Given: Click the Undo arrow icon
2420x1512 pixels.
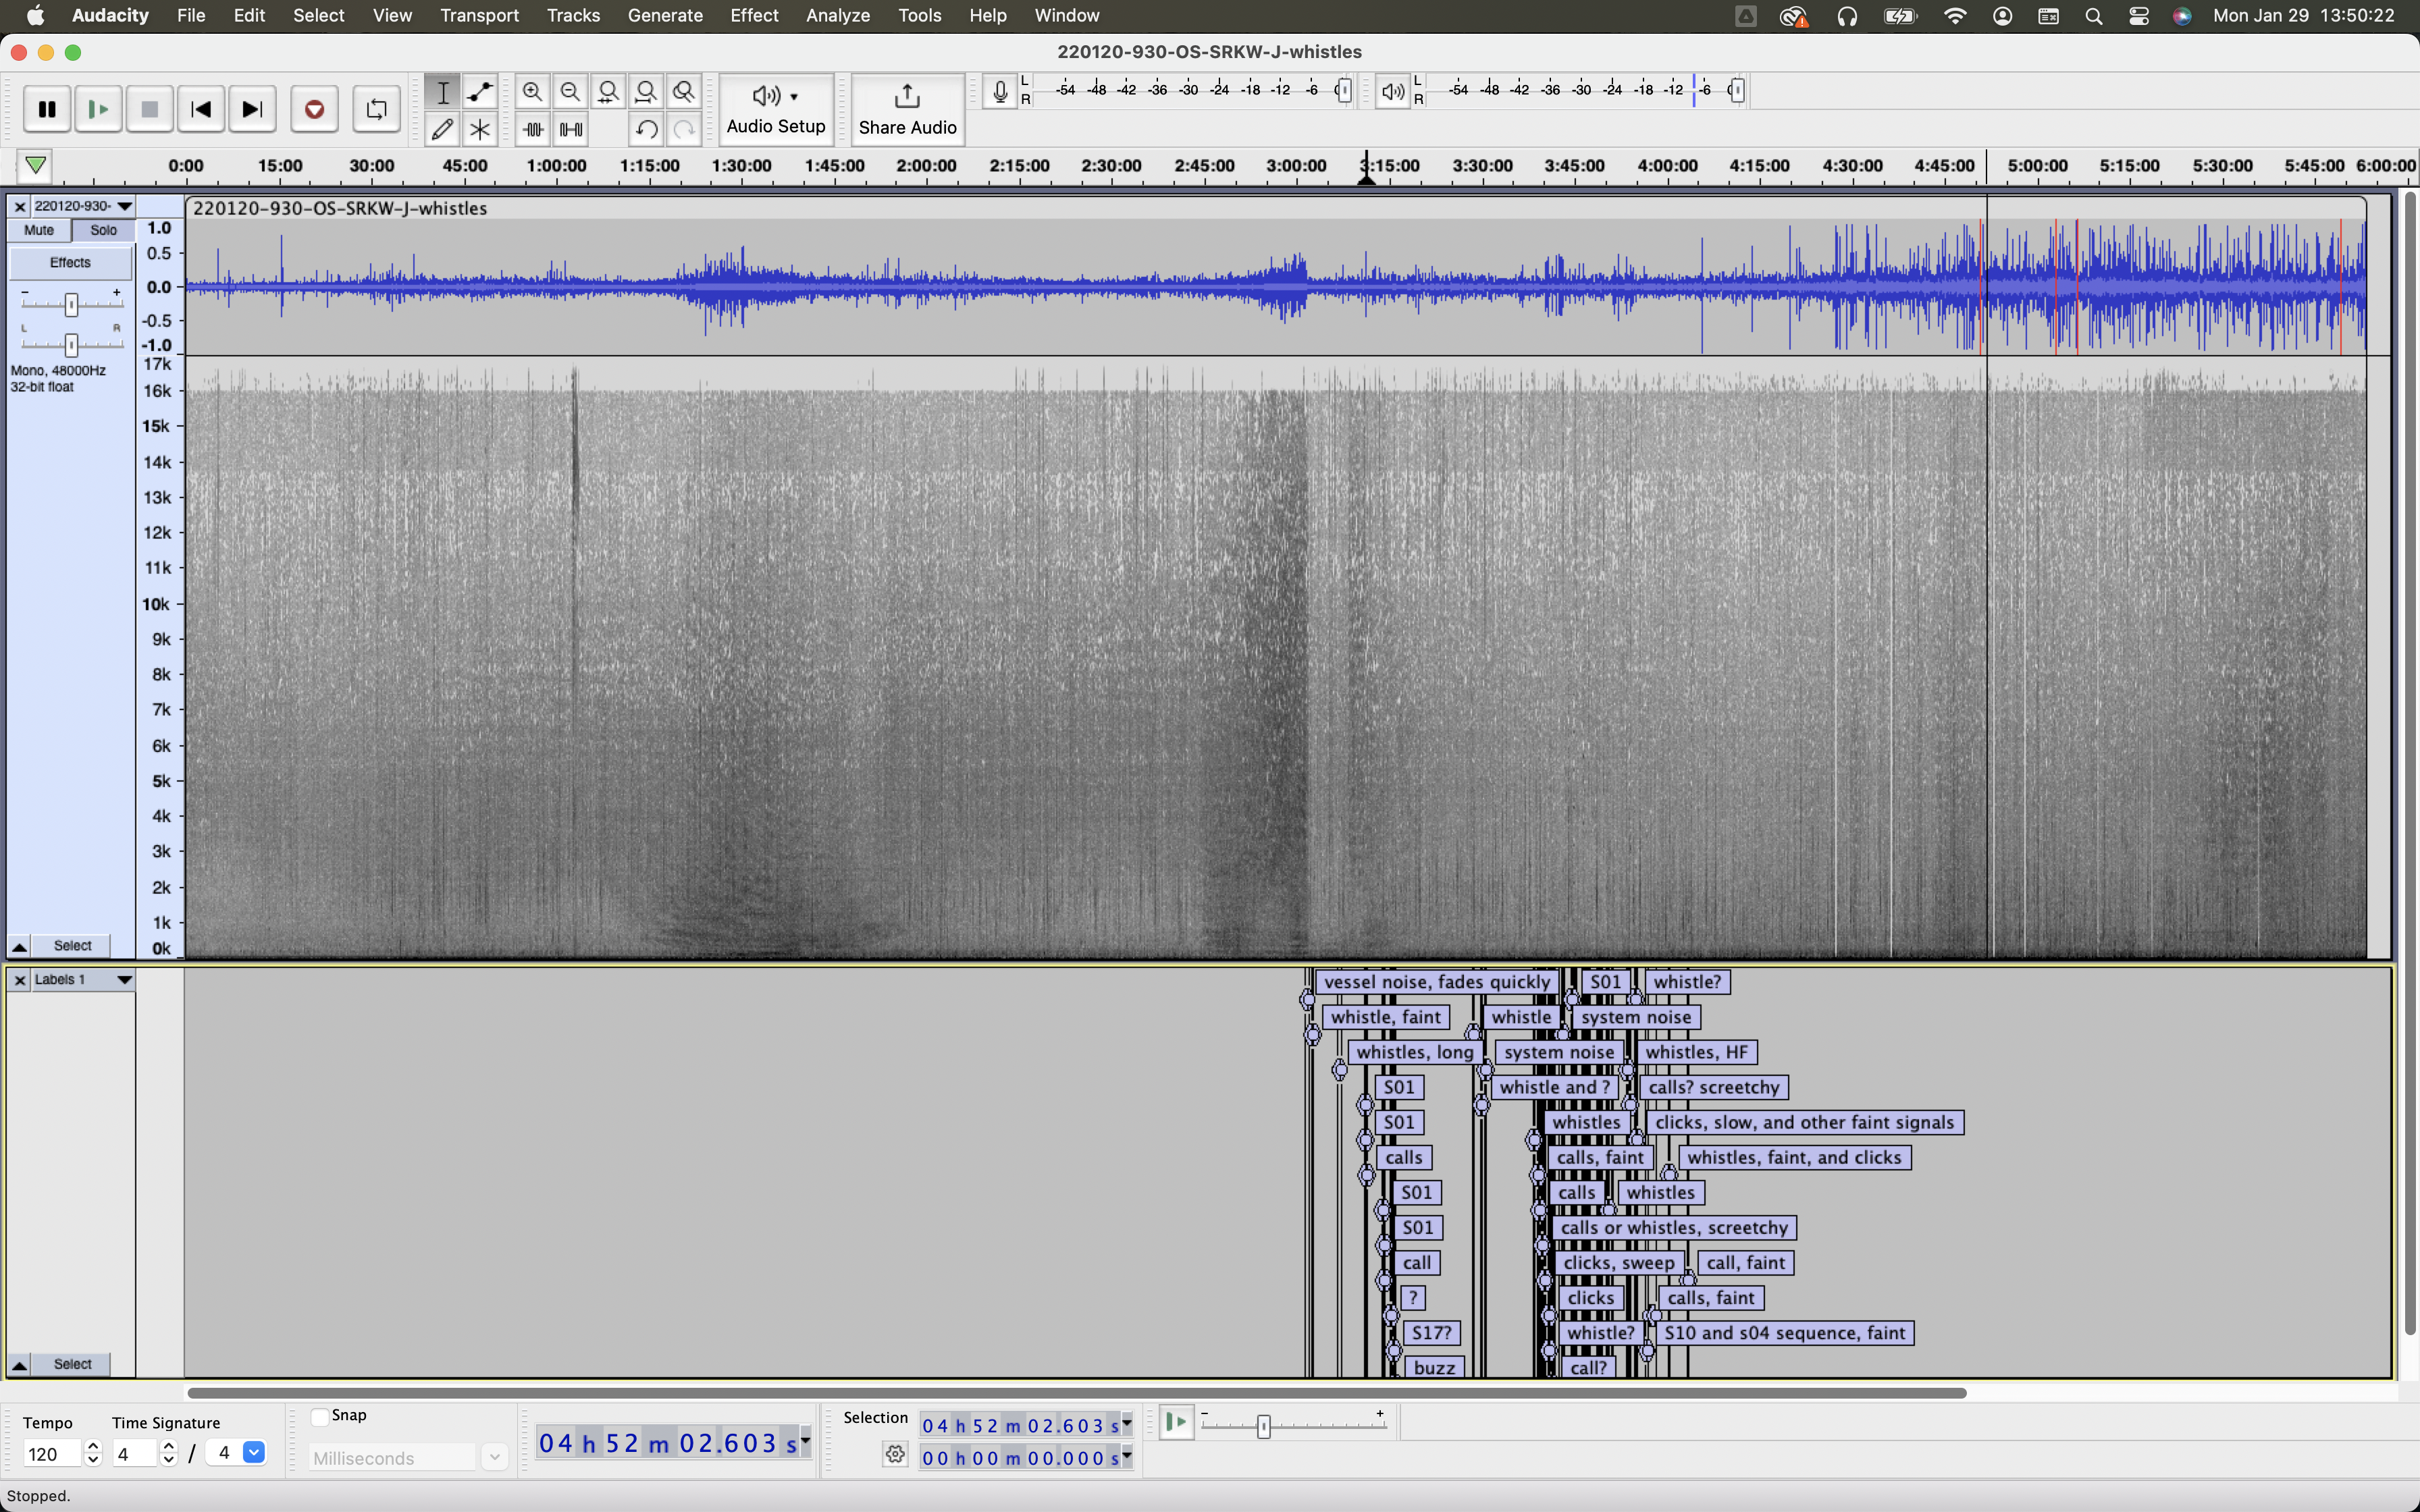Looking at the screenshot, I should click(x=646, y=129).
